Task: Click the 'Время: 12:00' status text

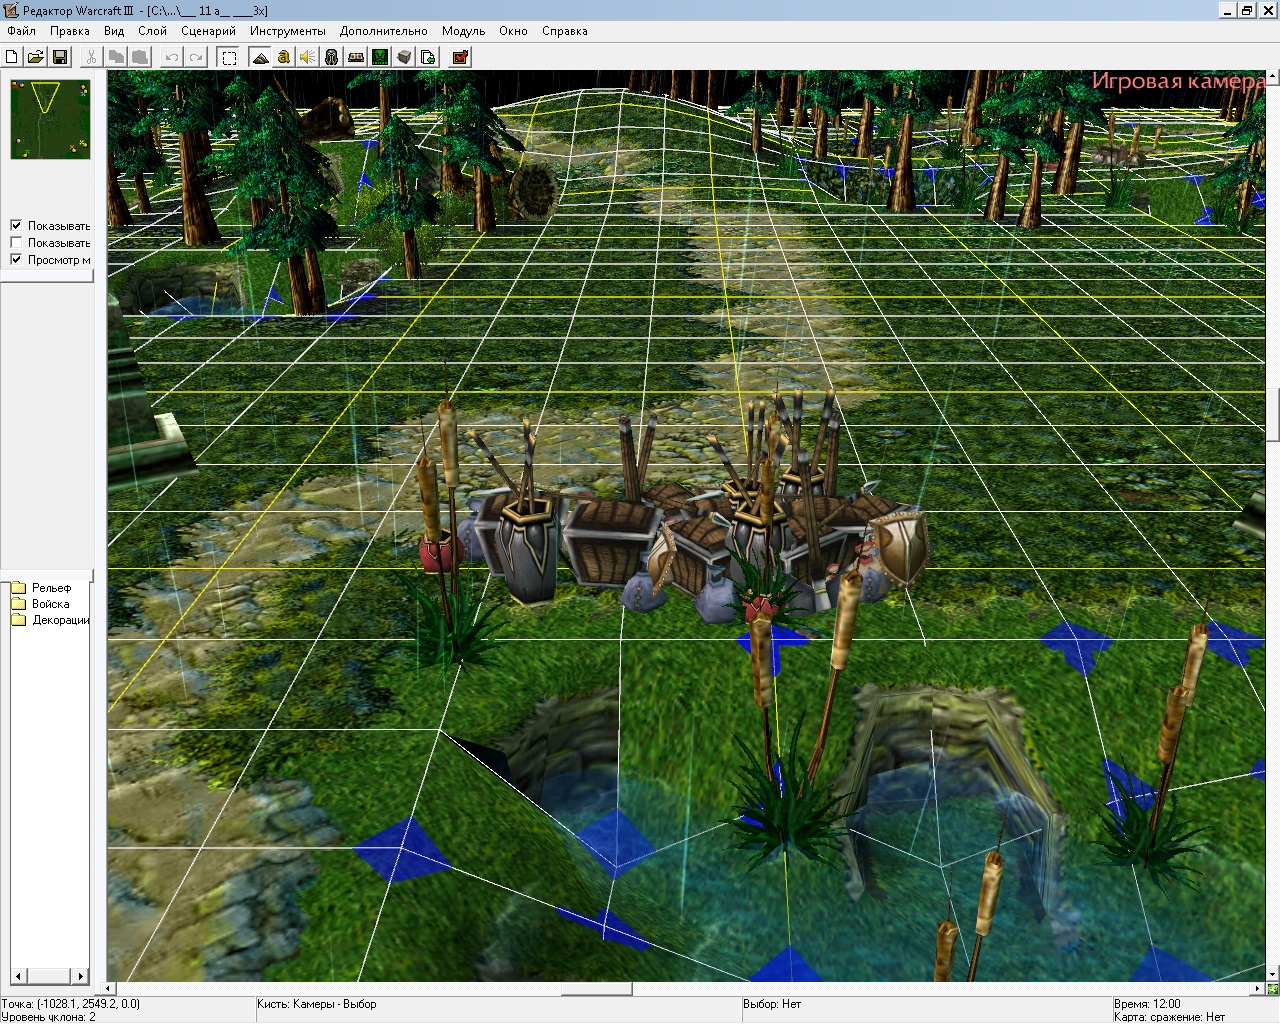Action: pyautogui.click(x=1147, y=1004)
